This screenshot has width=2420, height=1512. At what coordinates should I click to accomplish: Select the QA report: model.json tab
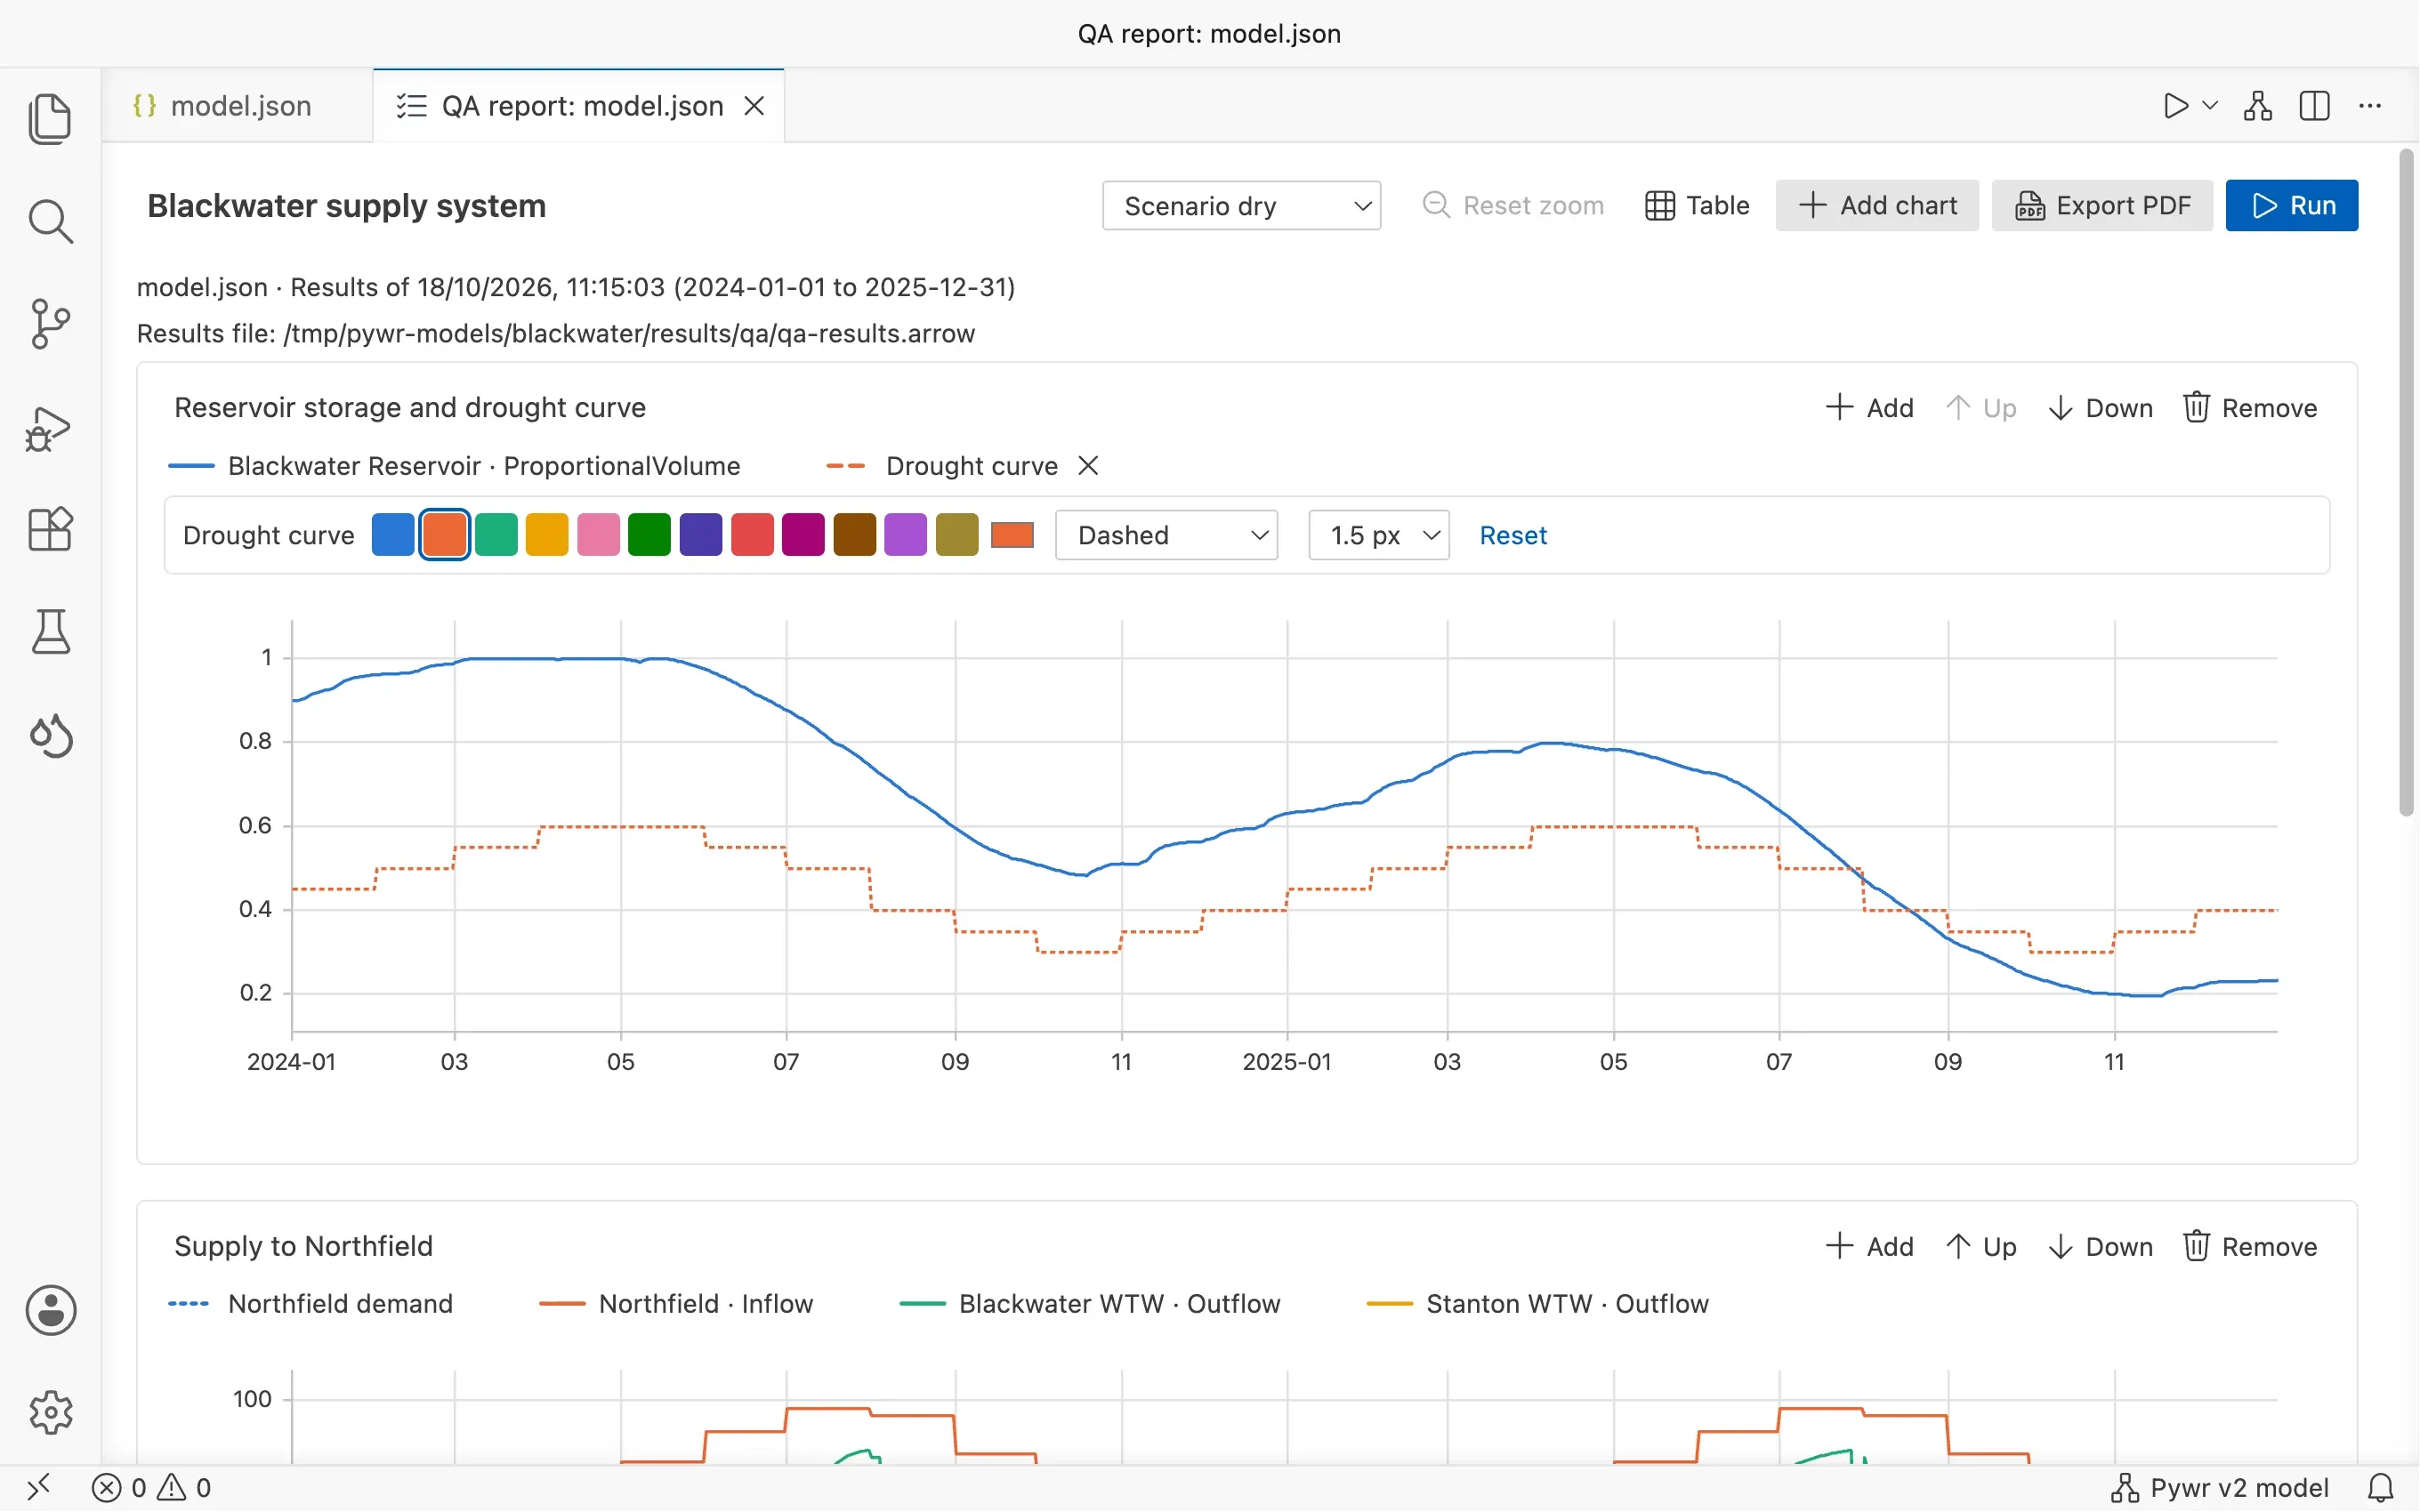click(578, 106)
